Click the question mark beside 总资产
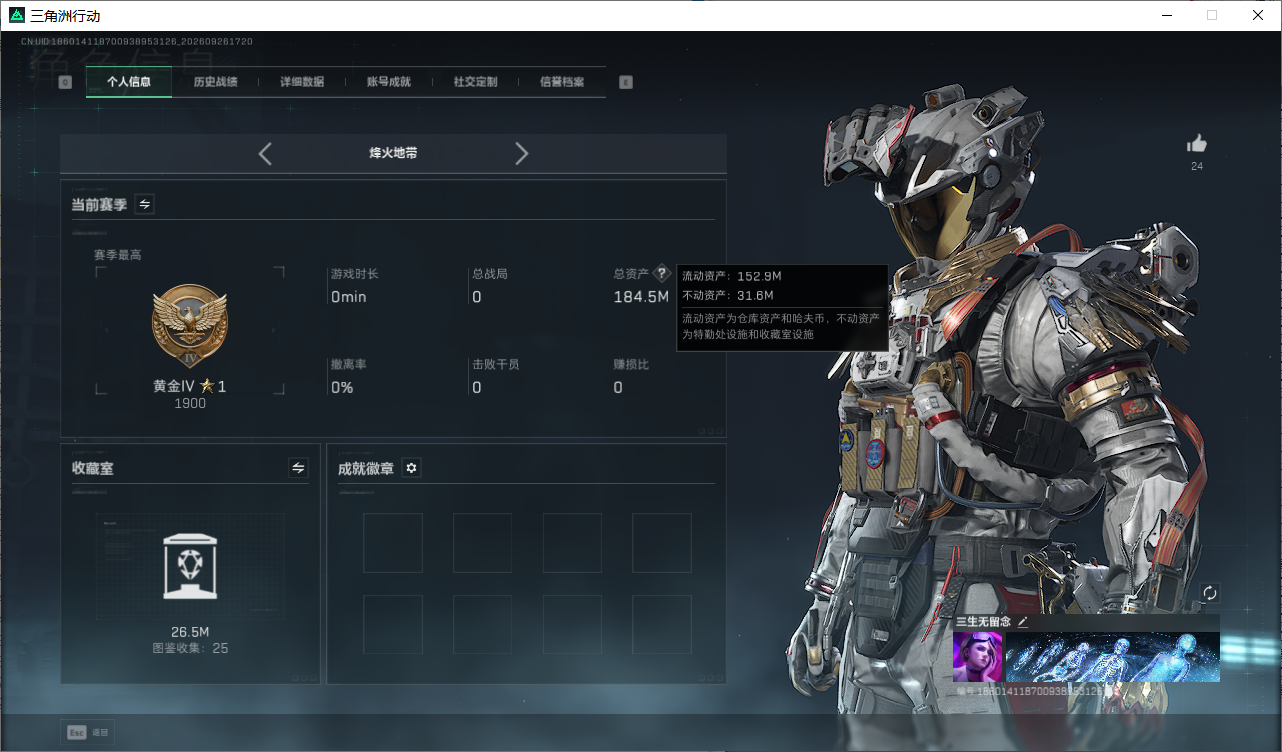Viewport: 1282px width, 752px height. click(661, 274)
